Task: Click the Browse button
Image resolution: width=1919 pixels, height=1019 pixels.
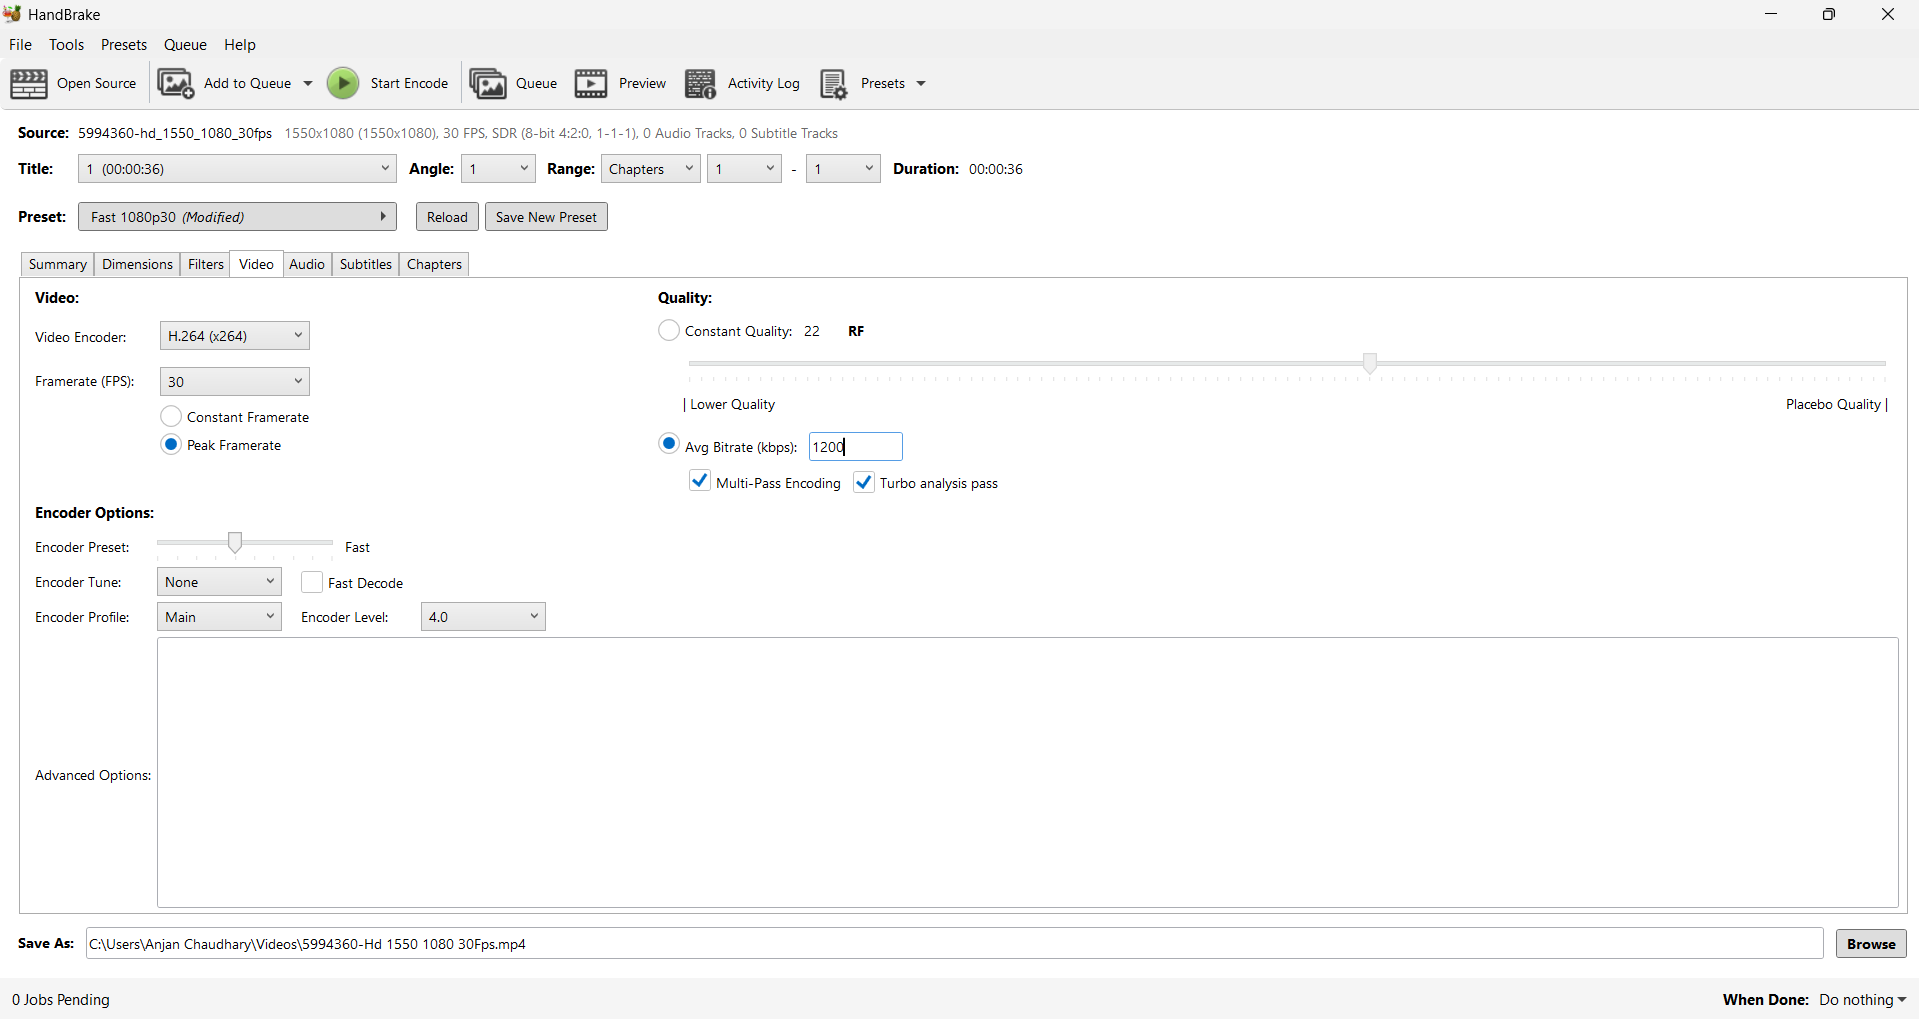Action: [x=1870, y=943]
